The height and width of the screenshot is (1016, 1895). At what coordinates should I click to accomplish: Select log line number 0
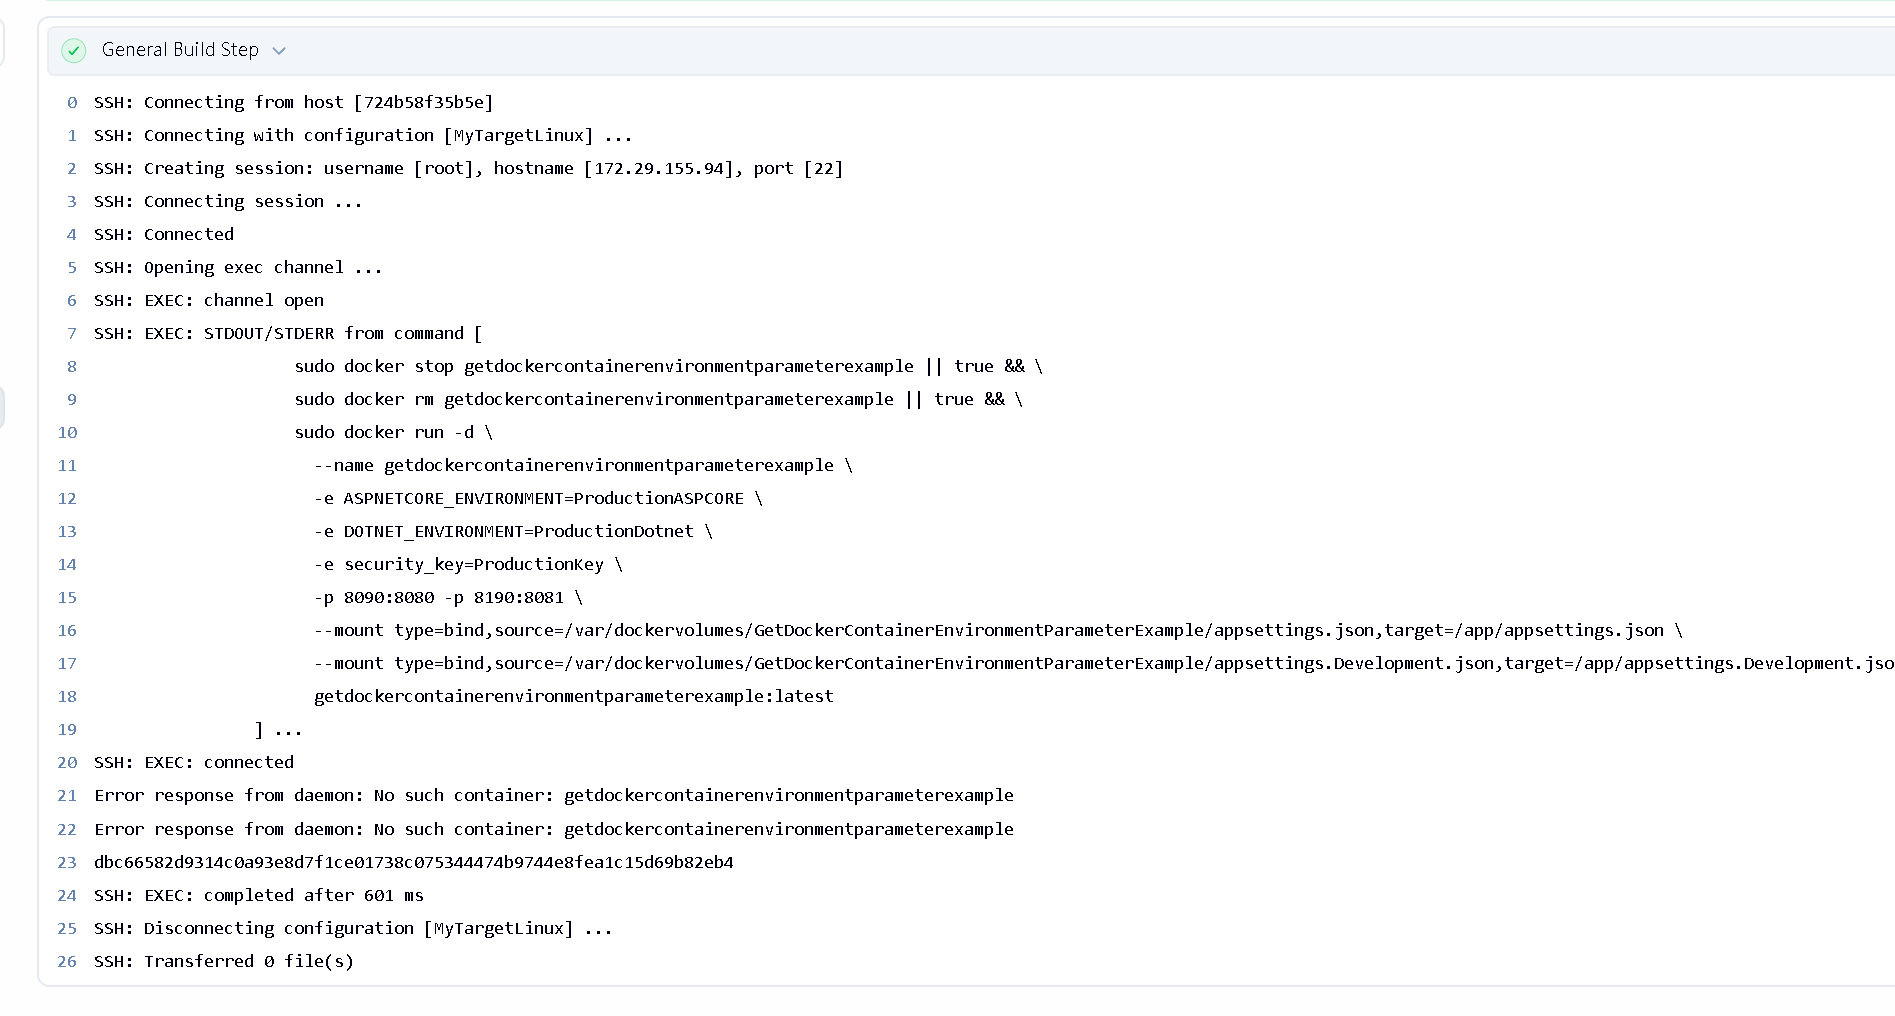71,103
